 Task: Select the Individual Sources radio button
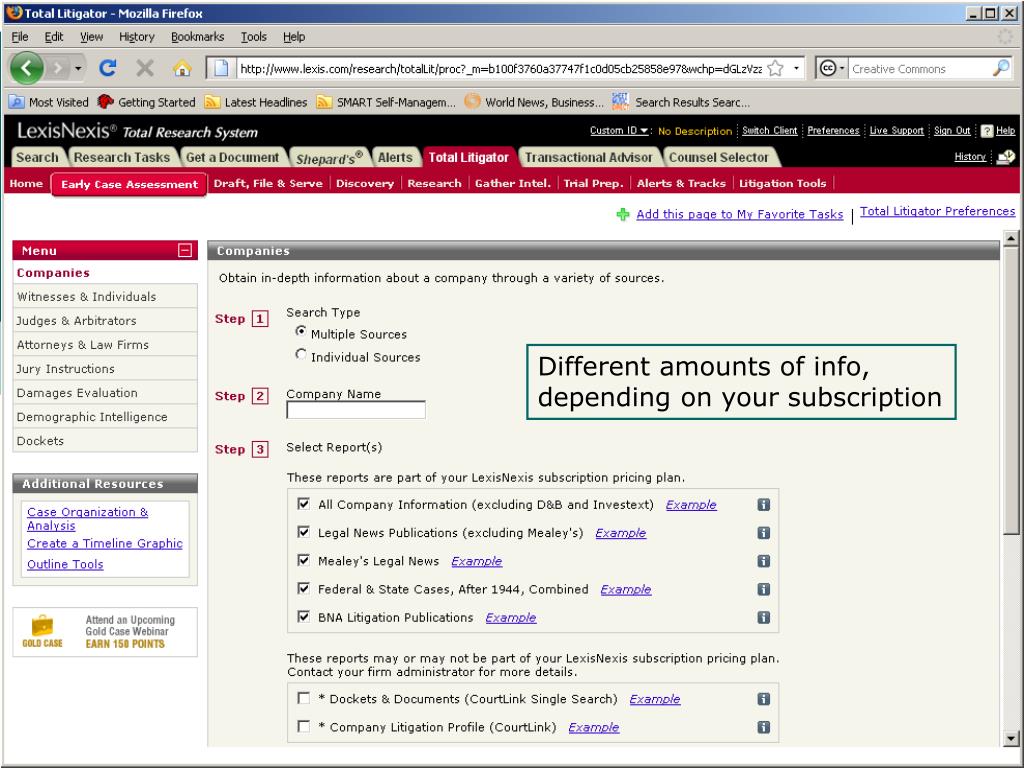(x=300, y=355)
